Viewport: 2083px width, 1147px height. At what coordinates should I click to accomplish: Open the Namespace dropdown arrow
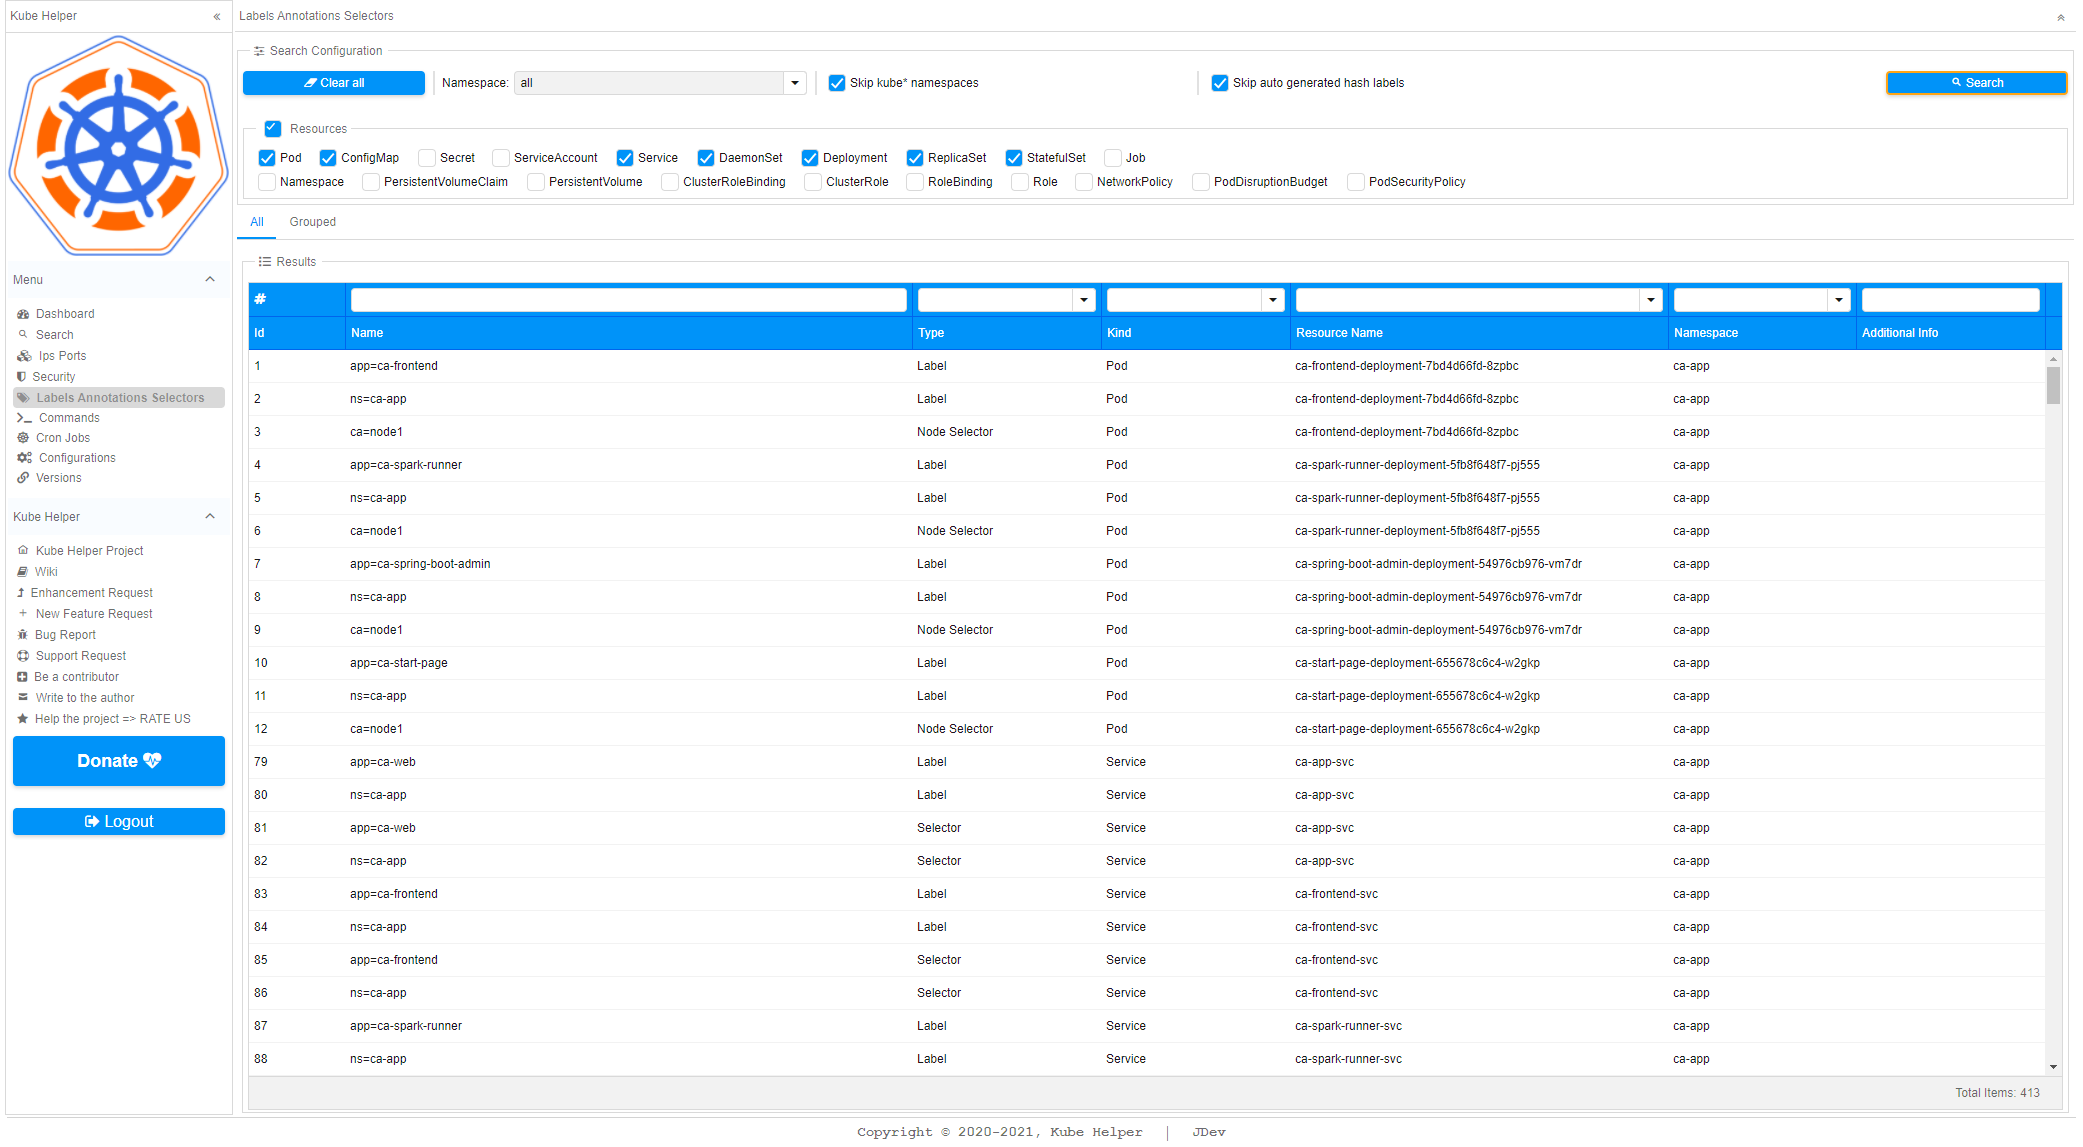[795, 83]
